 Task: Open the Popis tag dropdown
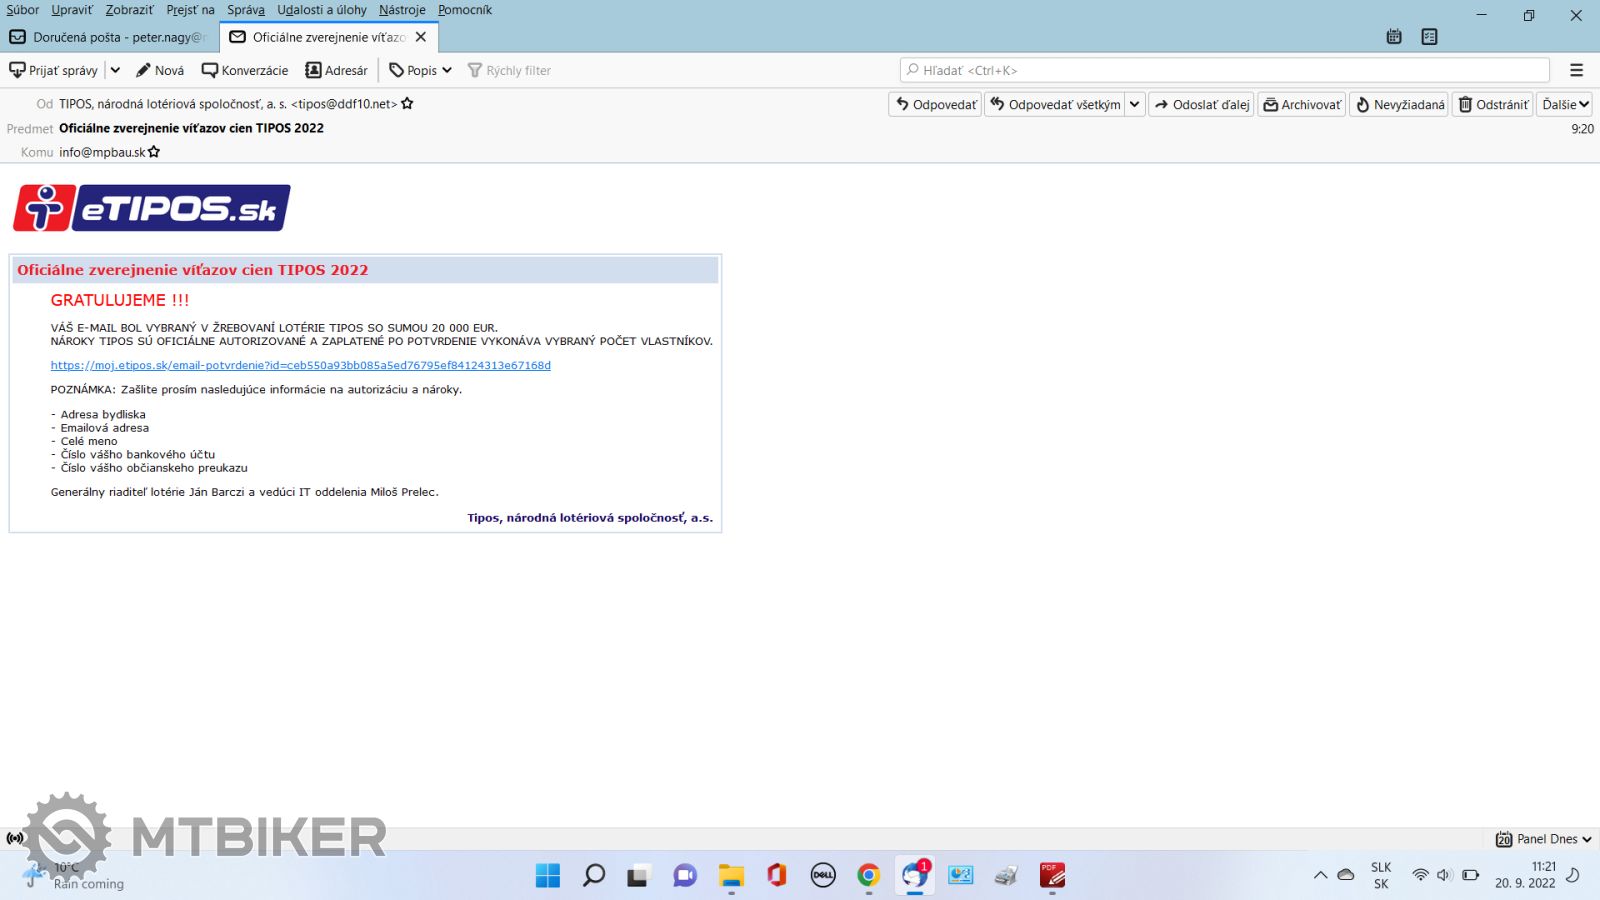(421, 70)
